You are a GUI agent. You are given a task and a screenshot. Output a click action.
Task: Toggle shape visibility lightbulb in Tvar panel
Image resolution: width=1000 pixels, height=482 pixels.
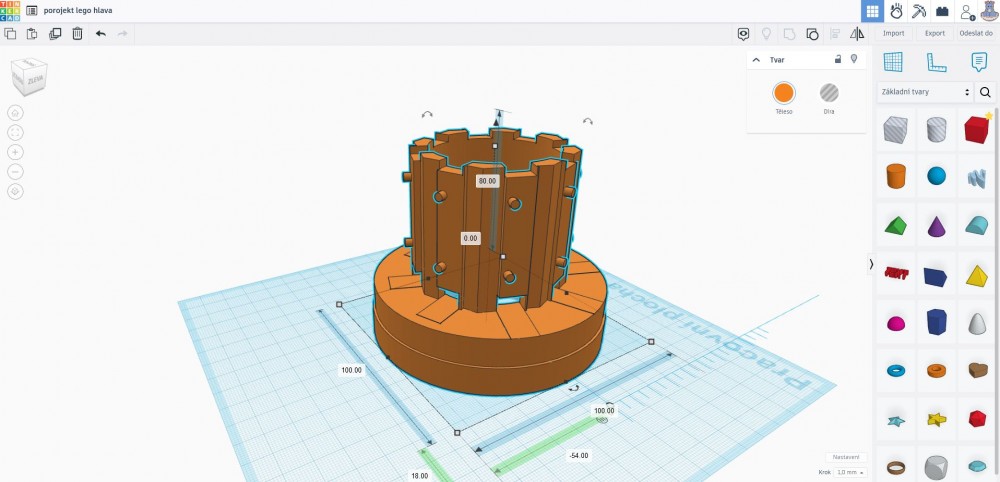[854, 60]
